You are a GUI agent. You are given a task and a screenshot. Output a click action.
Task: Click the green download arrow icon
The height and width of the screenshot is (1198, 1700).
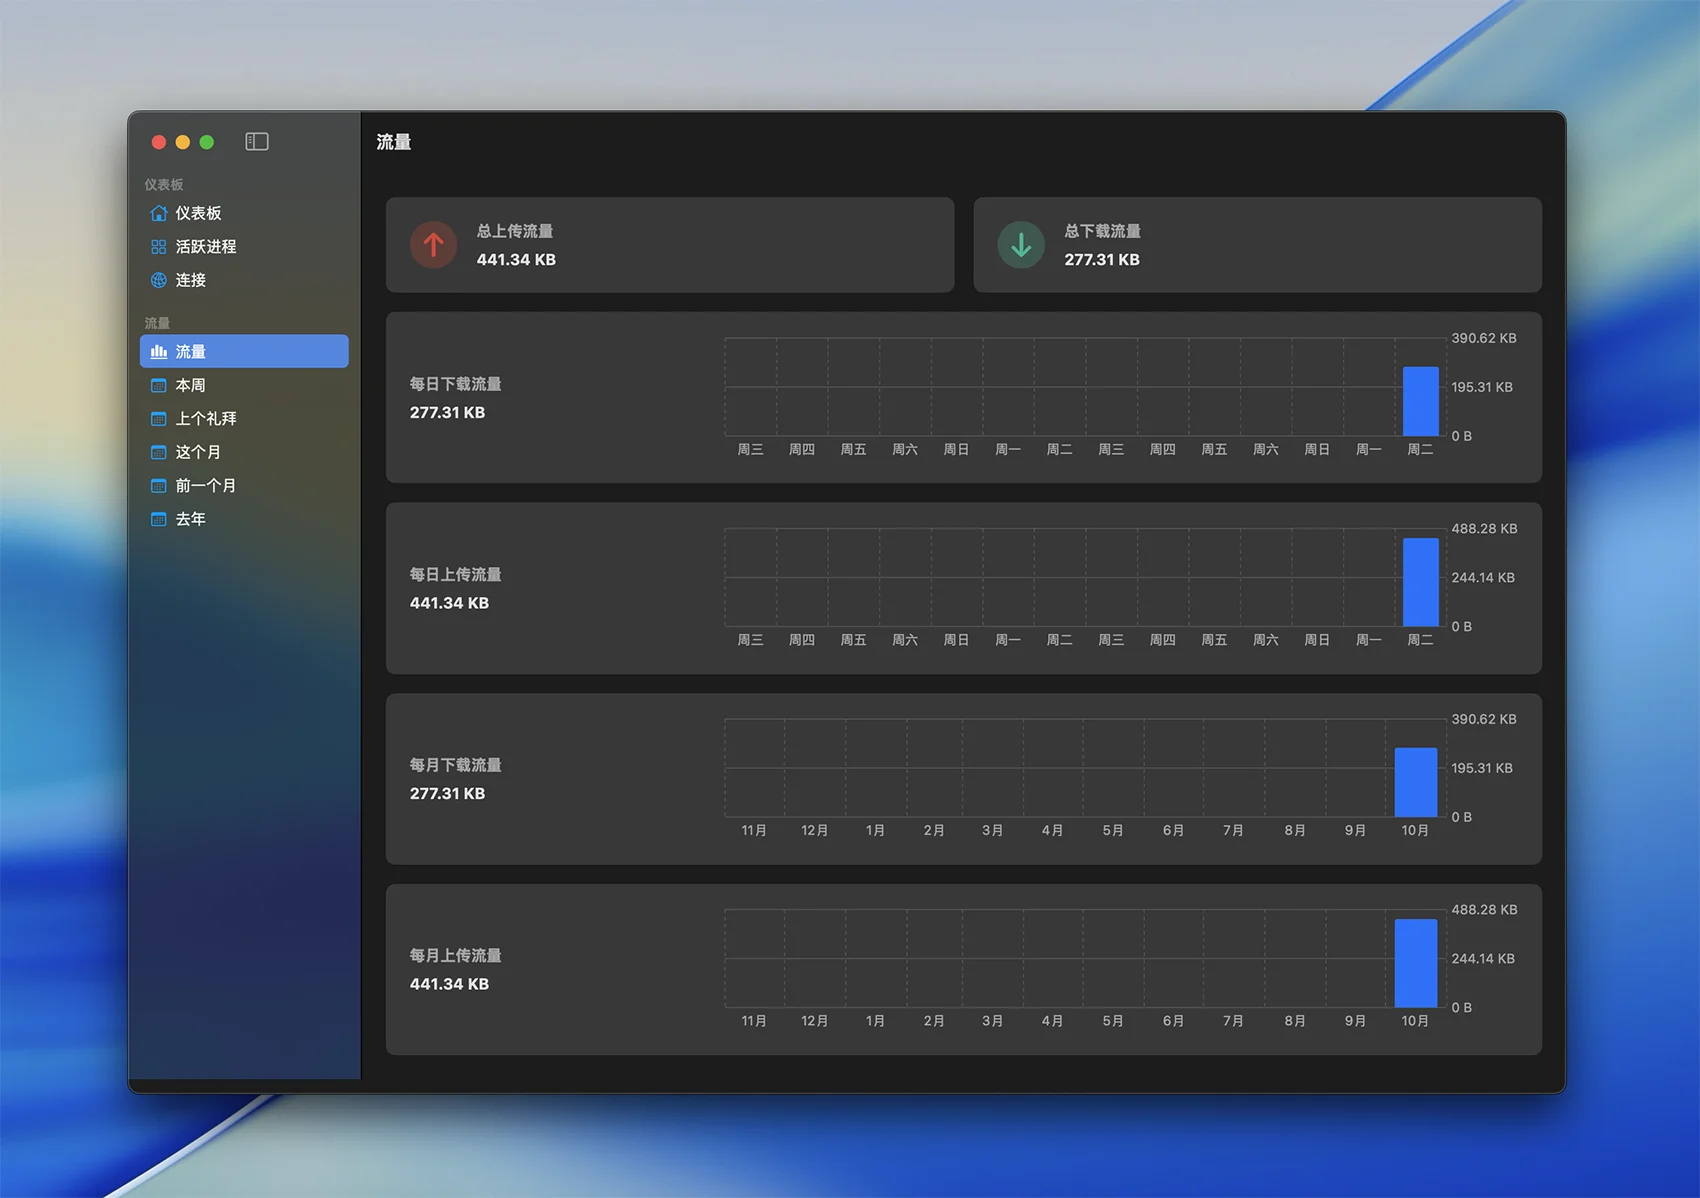coord(1021,245)
